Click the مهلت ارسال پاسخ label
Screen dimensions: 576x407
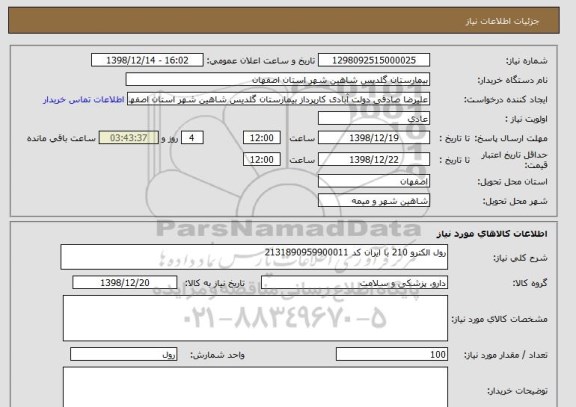point(511,138)
